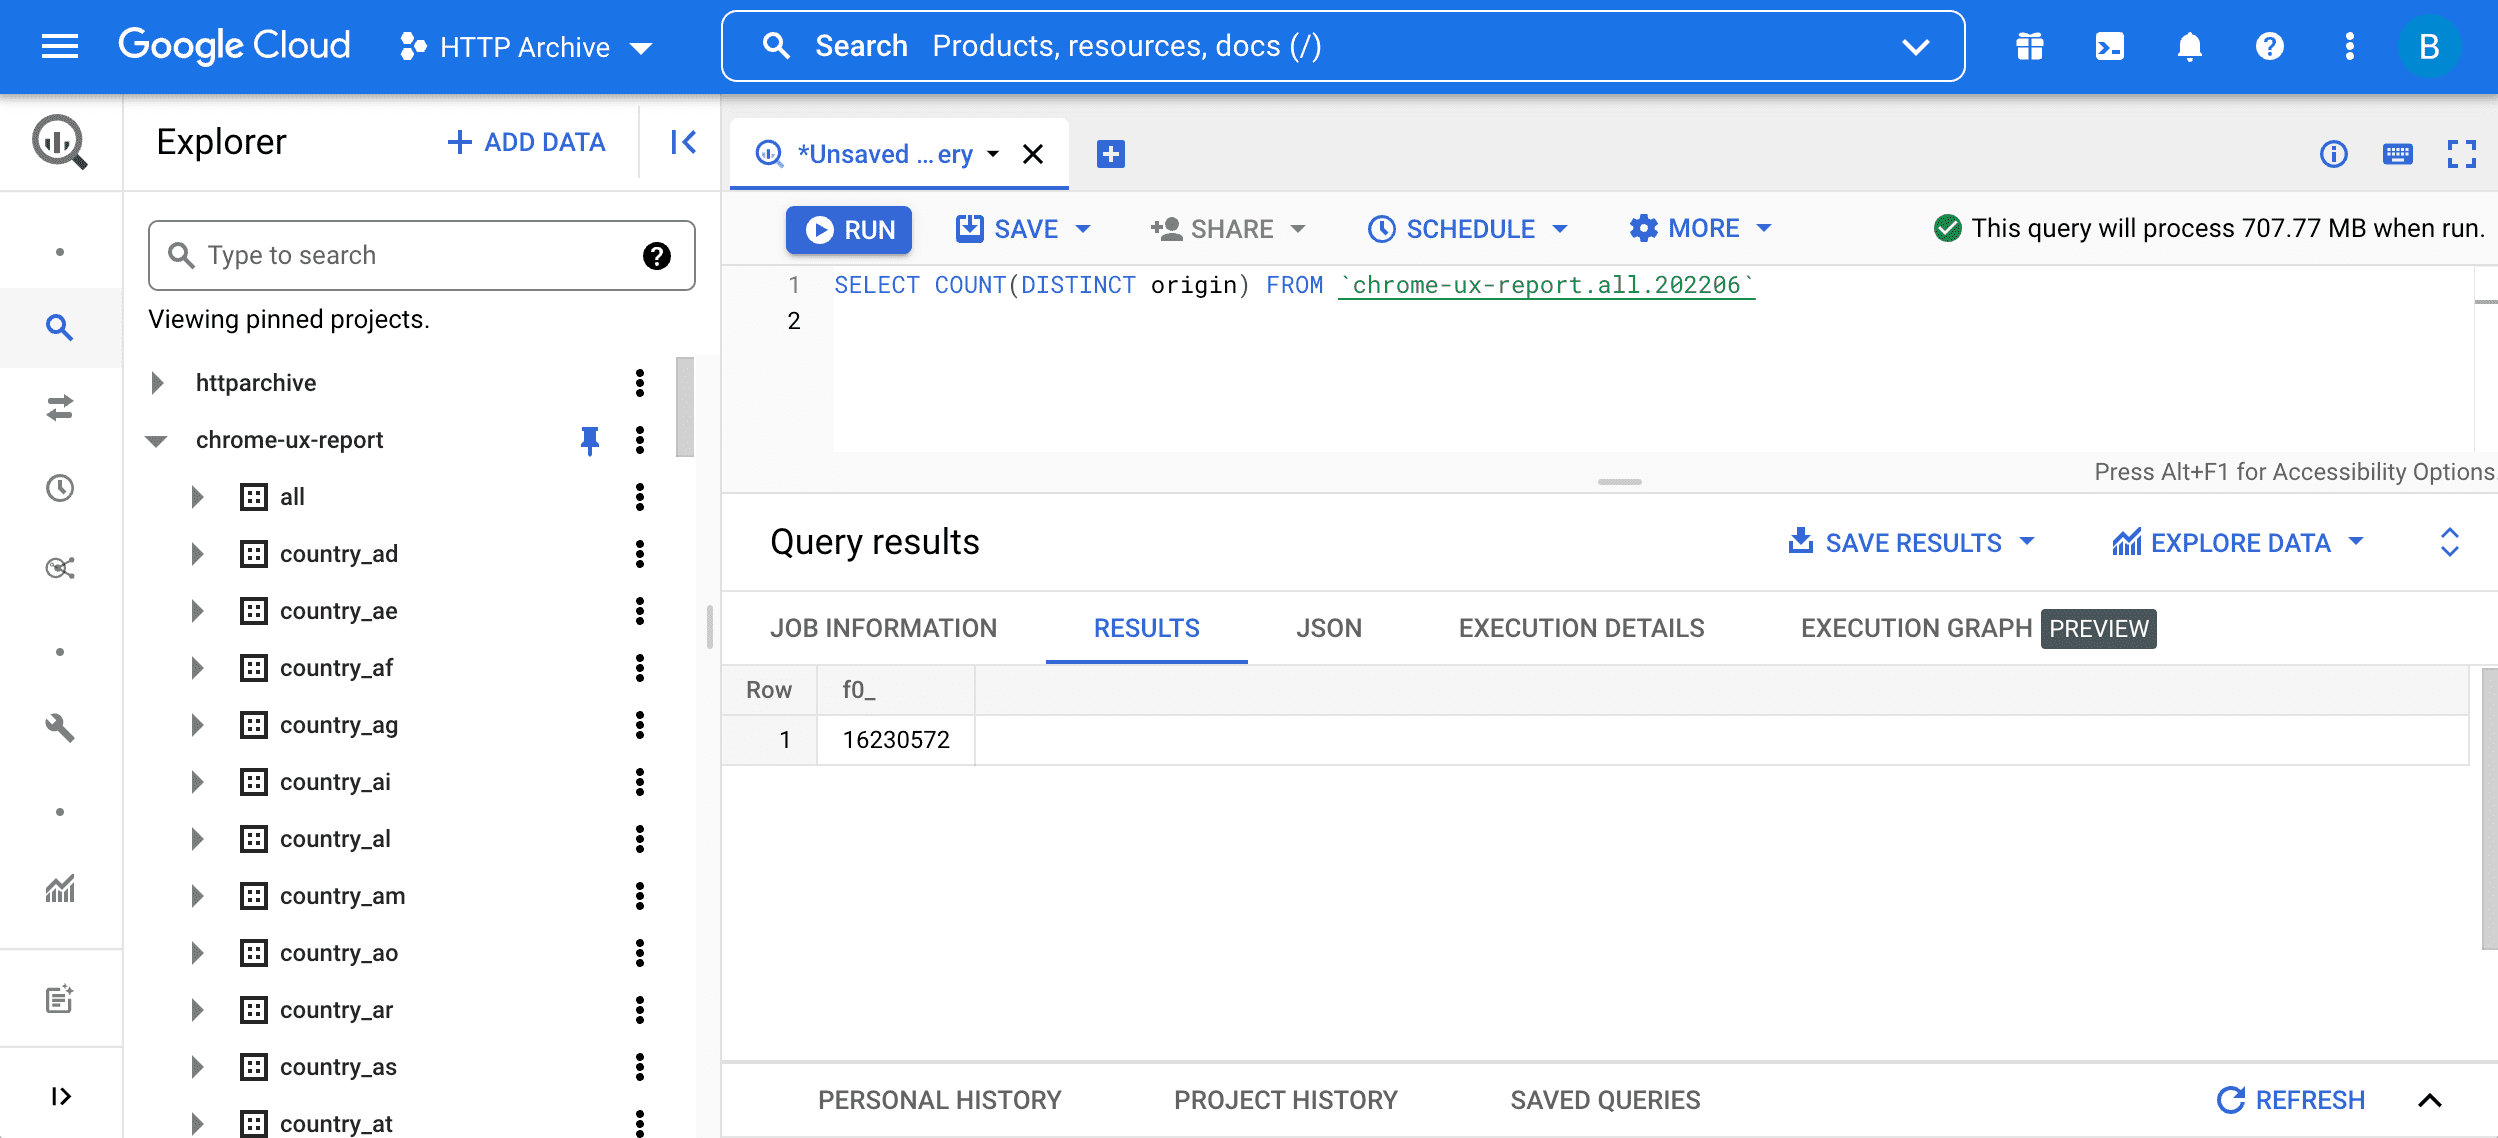Toggle the sidebar collapse arrow
The height and width of the screenshot is (1138, 2498).
683,142
